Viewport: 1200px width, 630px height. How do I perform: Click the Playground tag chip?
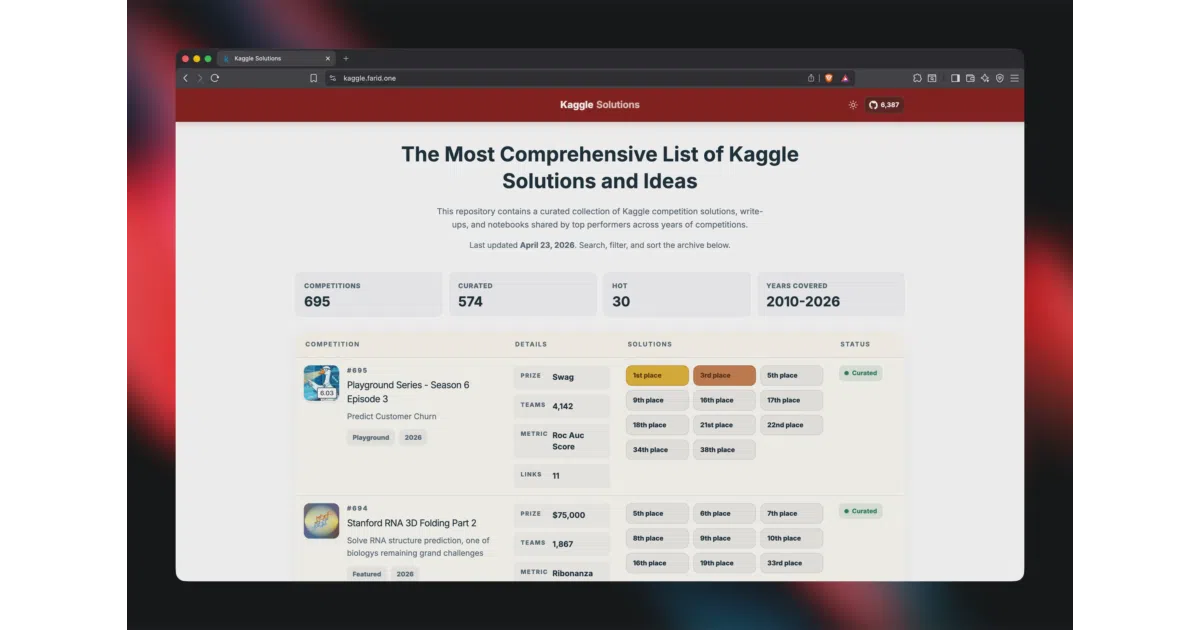pos(371,437)
